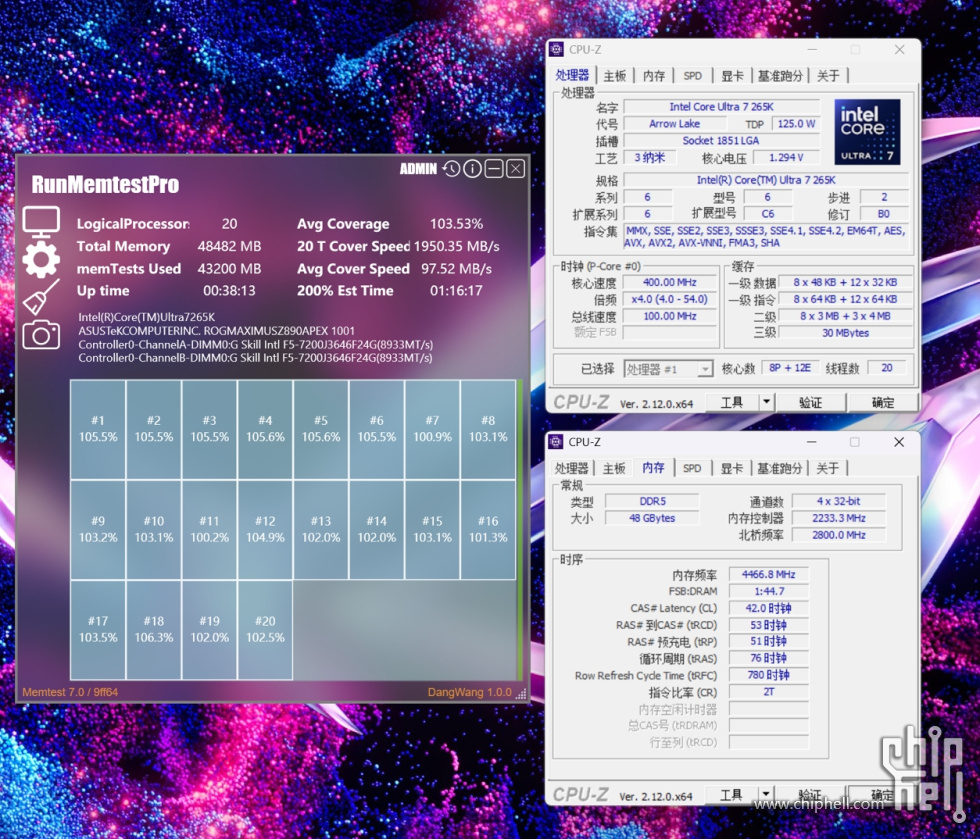
Task: Take screenshot with RunMemtestPro camera icon
Action: click(41, 334)
